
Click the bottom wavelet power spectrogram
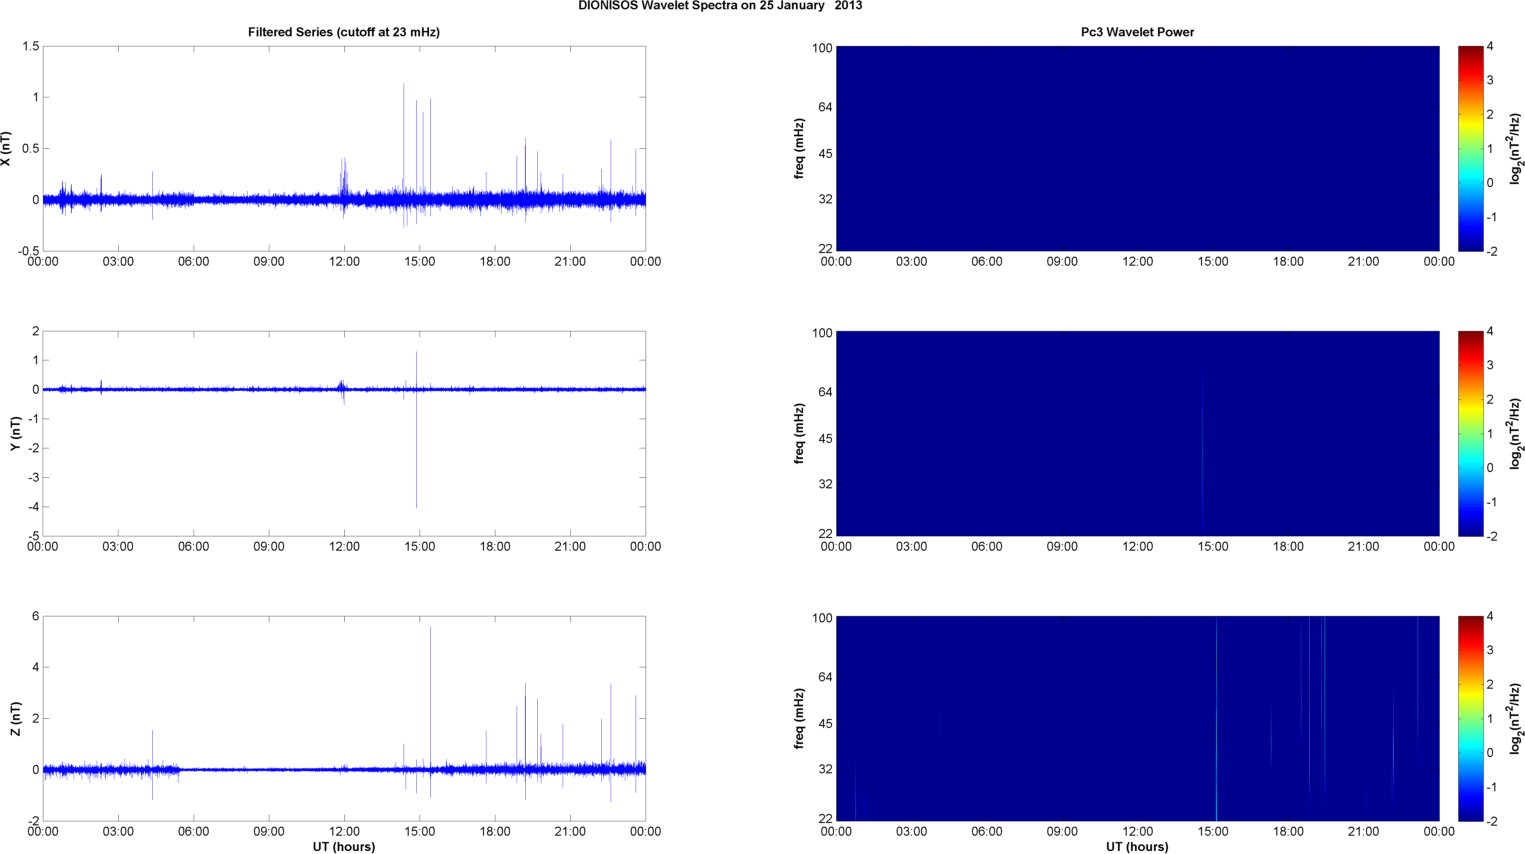[x=1137, y=718]
